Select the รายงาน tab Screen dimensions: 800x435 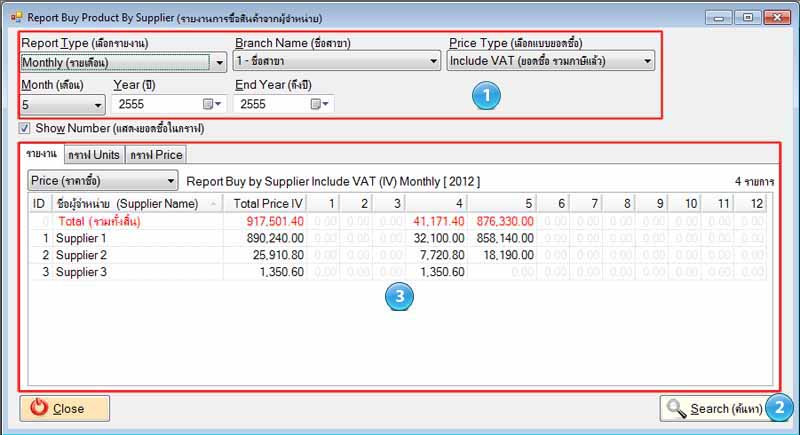[x=41, y=155]
